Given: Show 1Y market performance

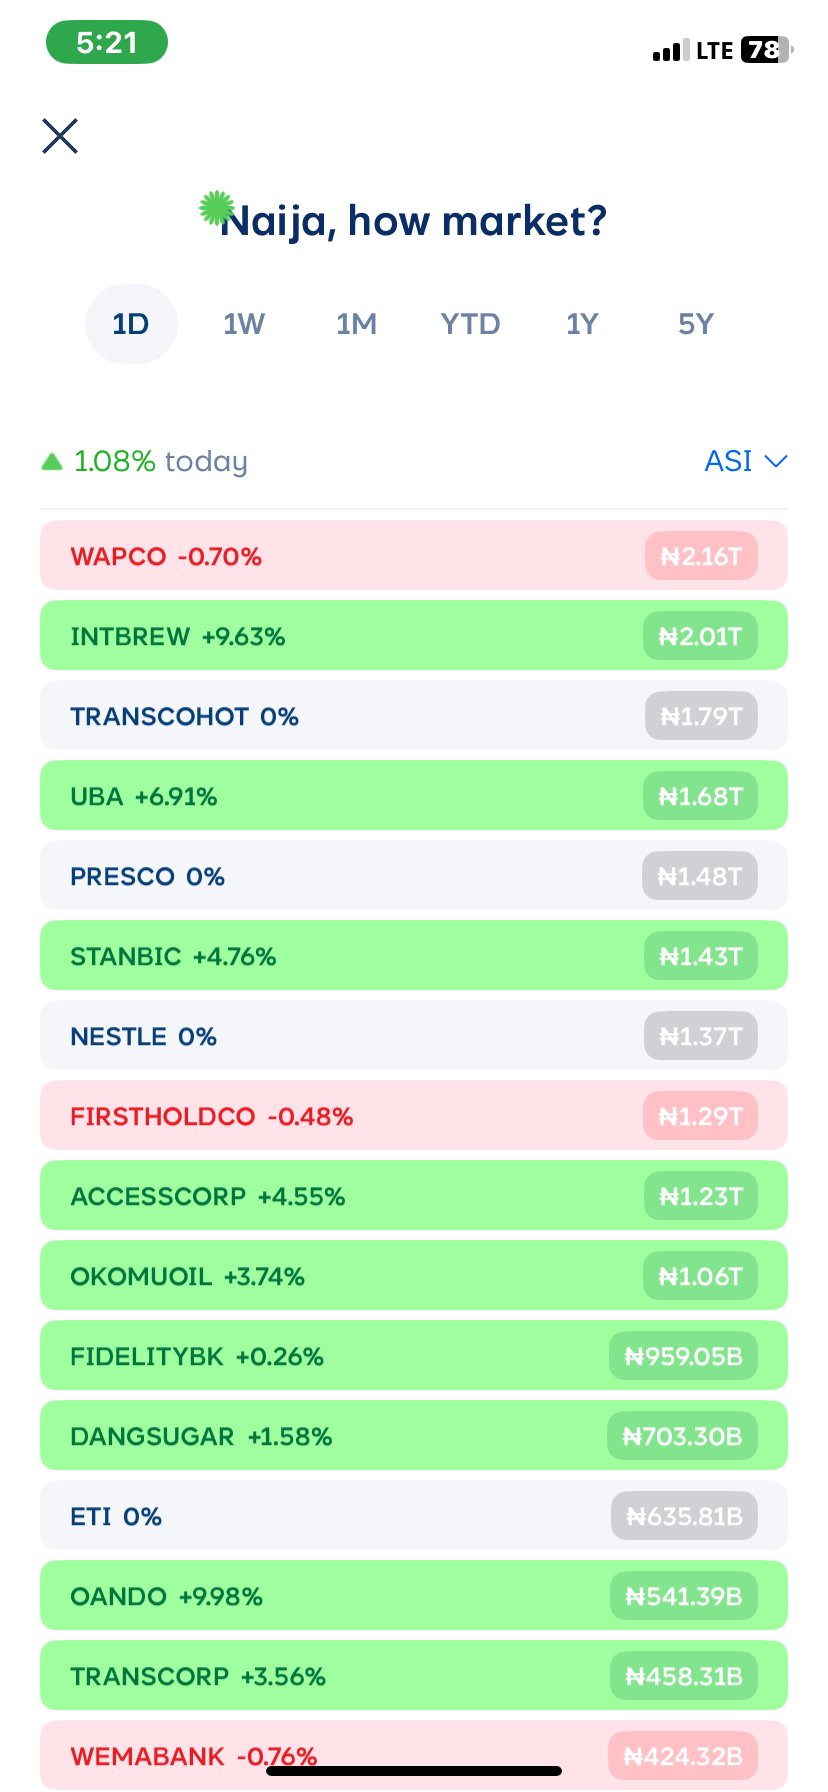Looking at the screenshot, I should (582, 324).
